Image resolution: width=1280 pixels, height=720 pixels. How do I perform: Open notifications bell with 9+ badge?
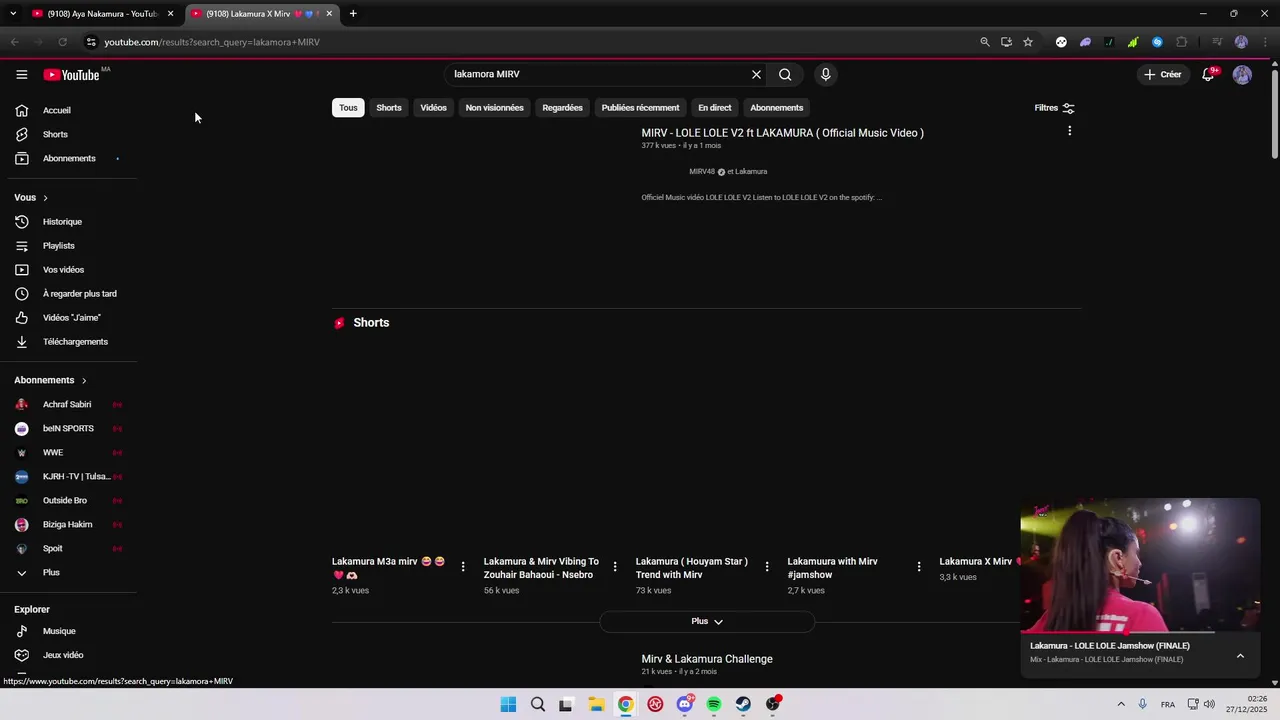click(x=1208, y=74)
